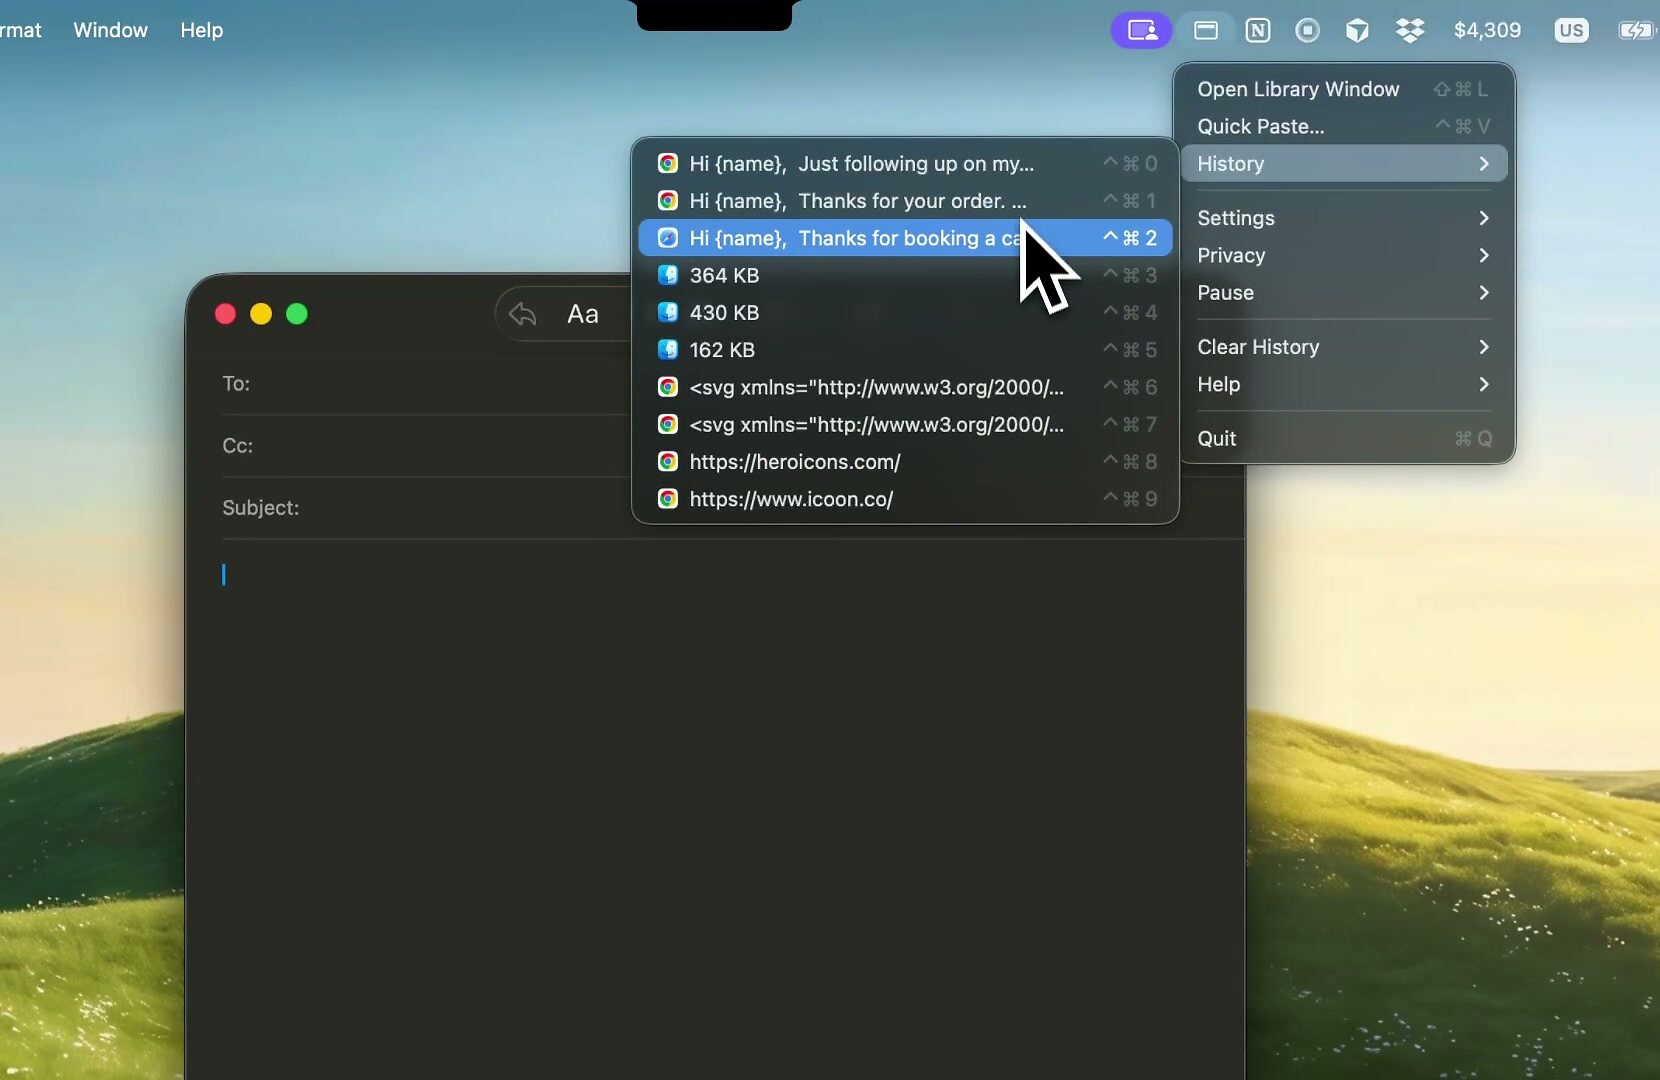Screen dimensions: 1660x1080
Task: Open the US input source menu
Action: pos(1571,30)
